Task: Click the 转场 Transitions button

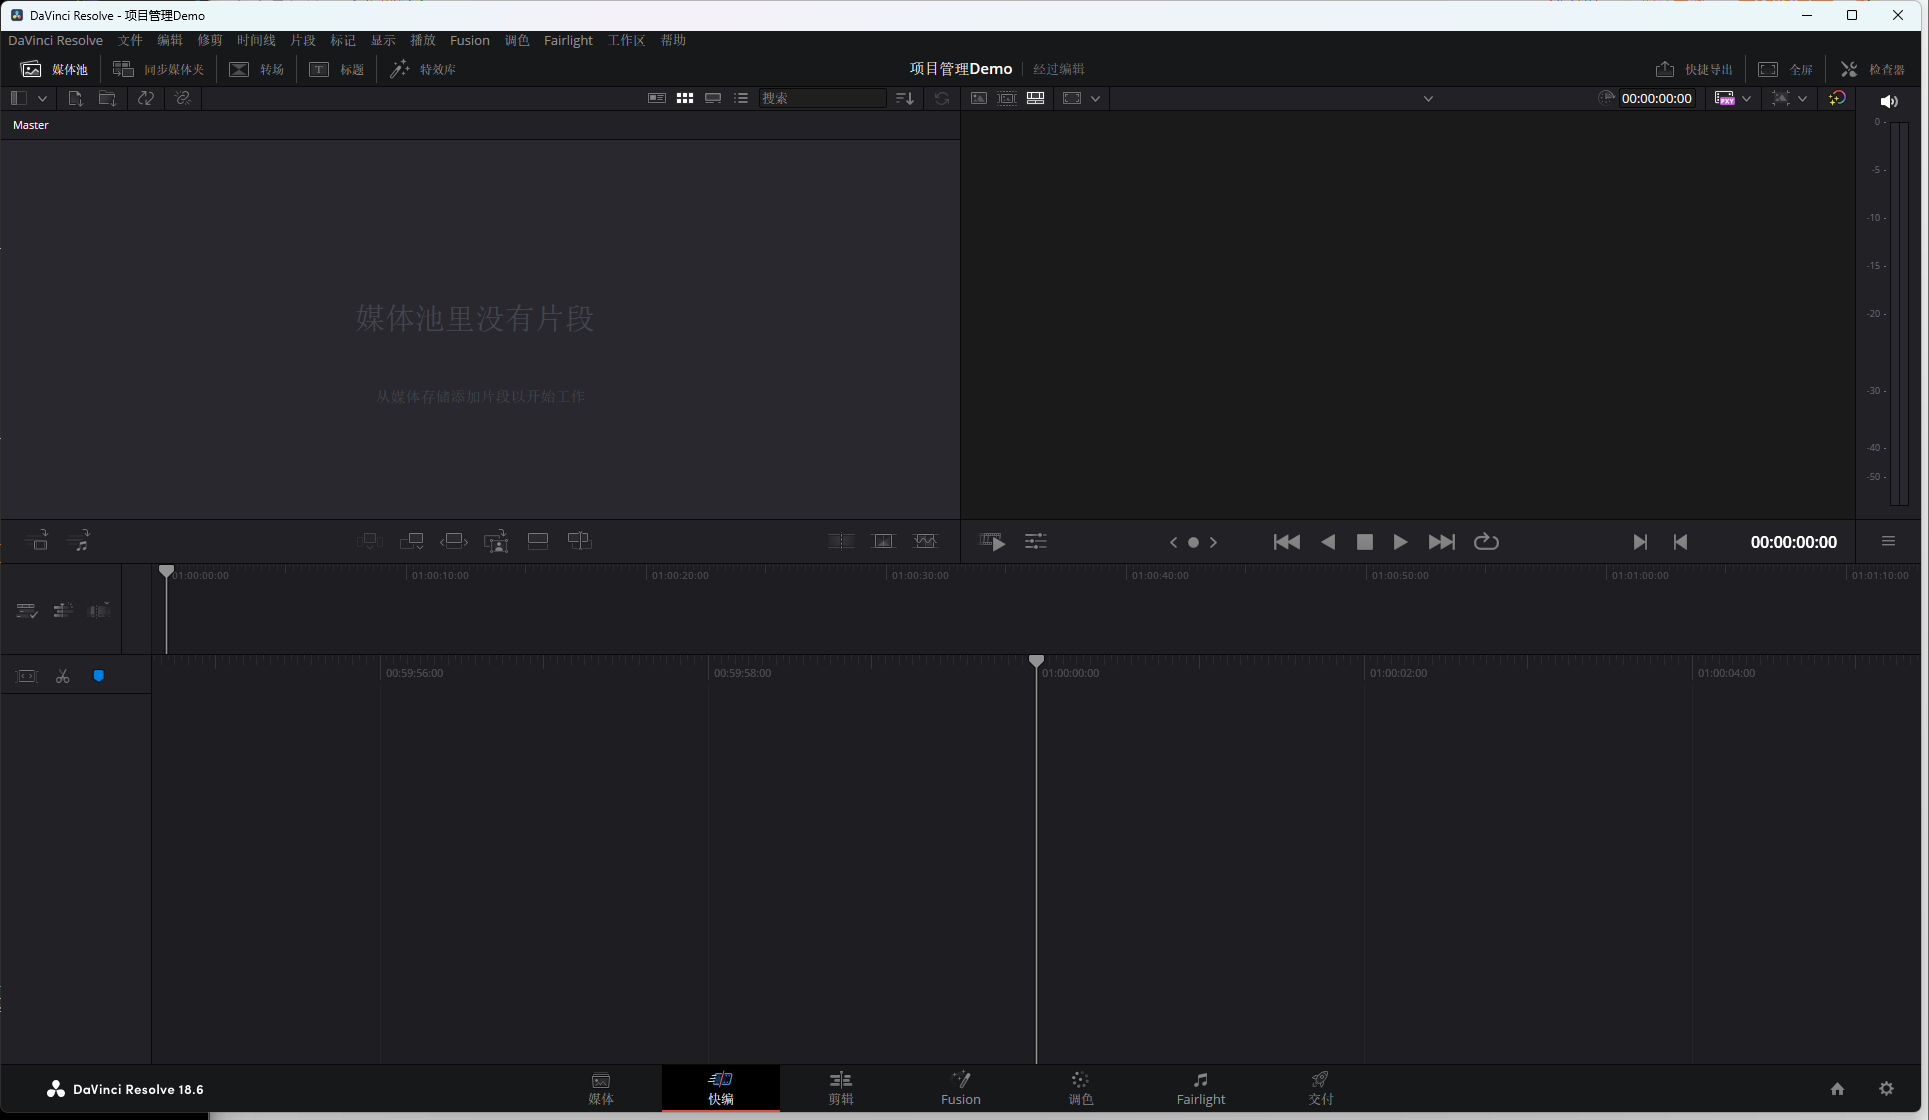Action: (257, 69)
